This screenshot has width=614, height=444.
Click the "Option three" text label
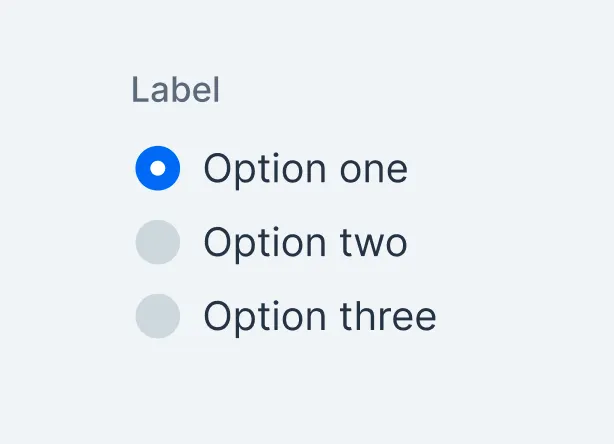click(320, 316)
